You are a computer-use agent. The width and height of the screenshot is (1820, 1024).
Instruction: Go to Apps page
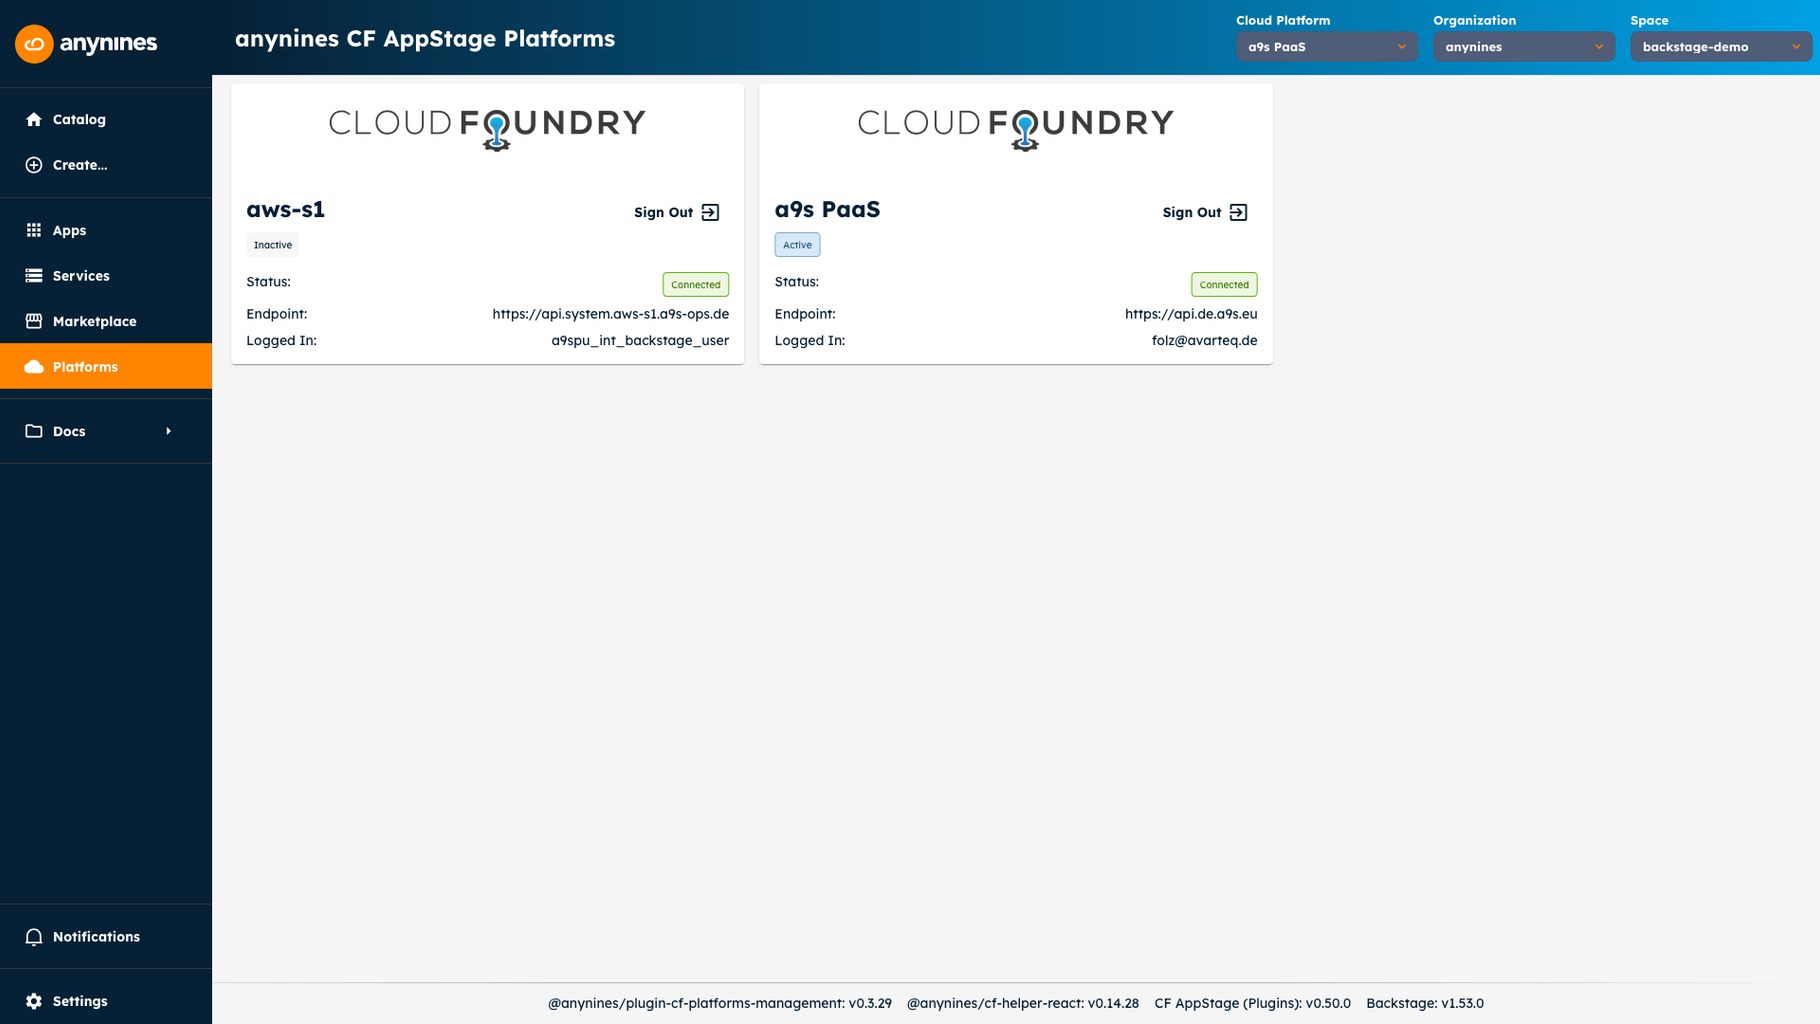pos(106,230)
